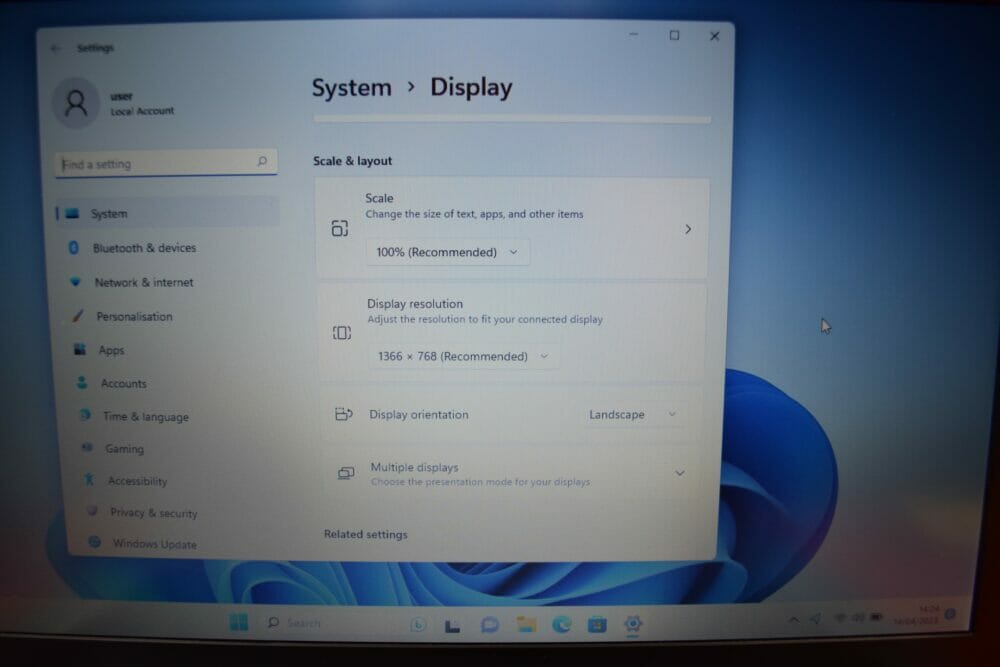Open Microsoft Store from the taskbar
Viewport: 1000px width, 667px height.
pos(597,624)
